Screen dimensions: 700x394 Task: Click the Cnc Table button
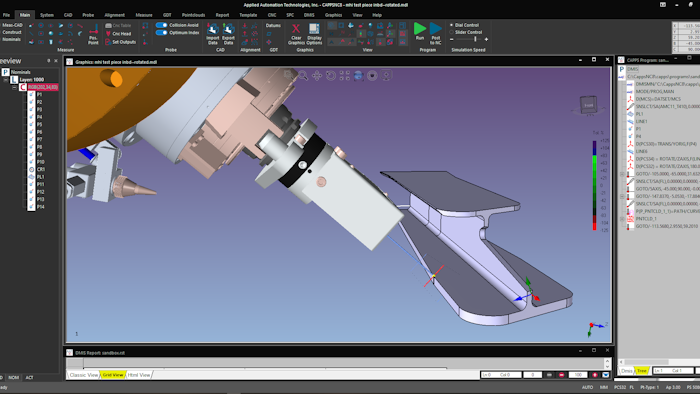[118, 25]
